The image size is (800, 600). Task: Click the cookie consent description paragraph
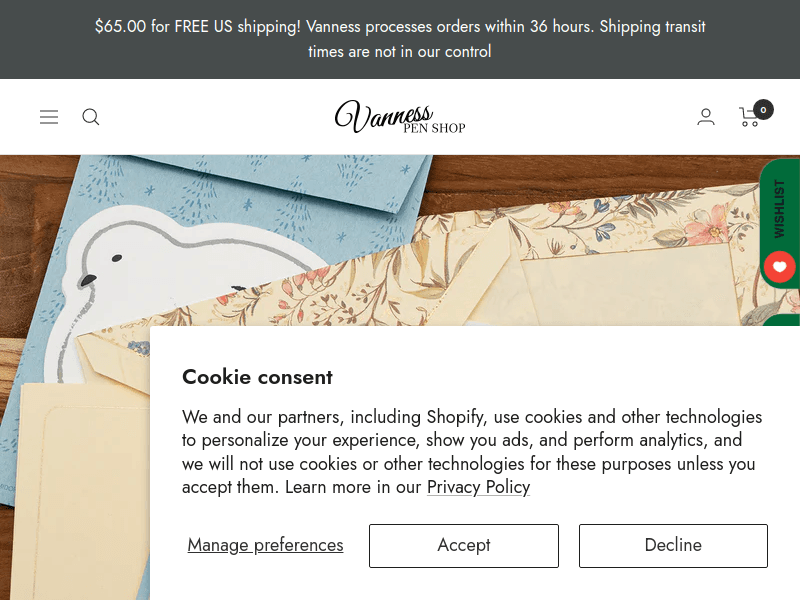[x=472, y=452]
